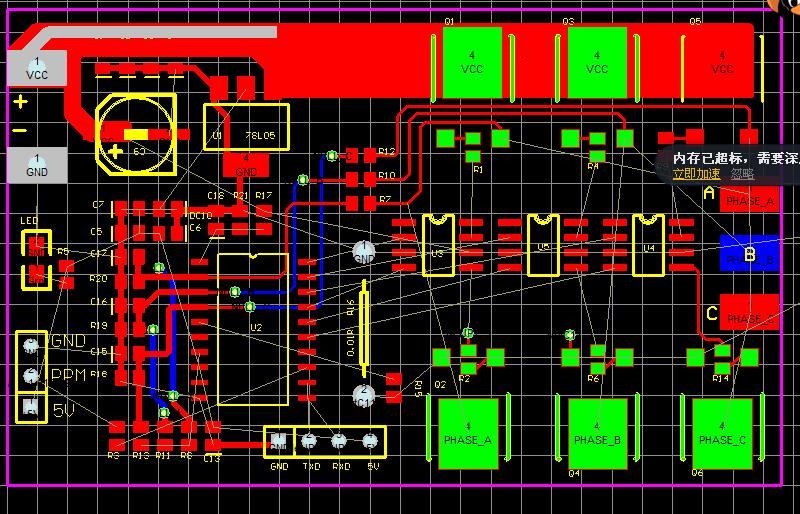Select the yellow A phase label

[709, 193]
